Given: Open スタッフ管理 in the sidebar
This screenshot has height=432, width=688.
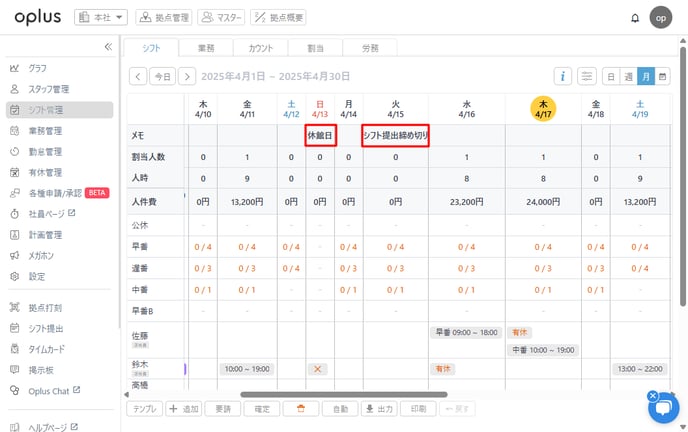Looking at the screenshot, I should [x=48, y=89].
